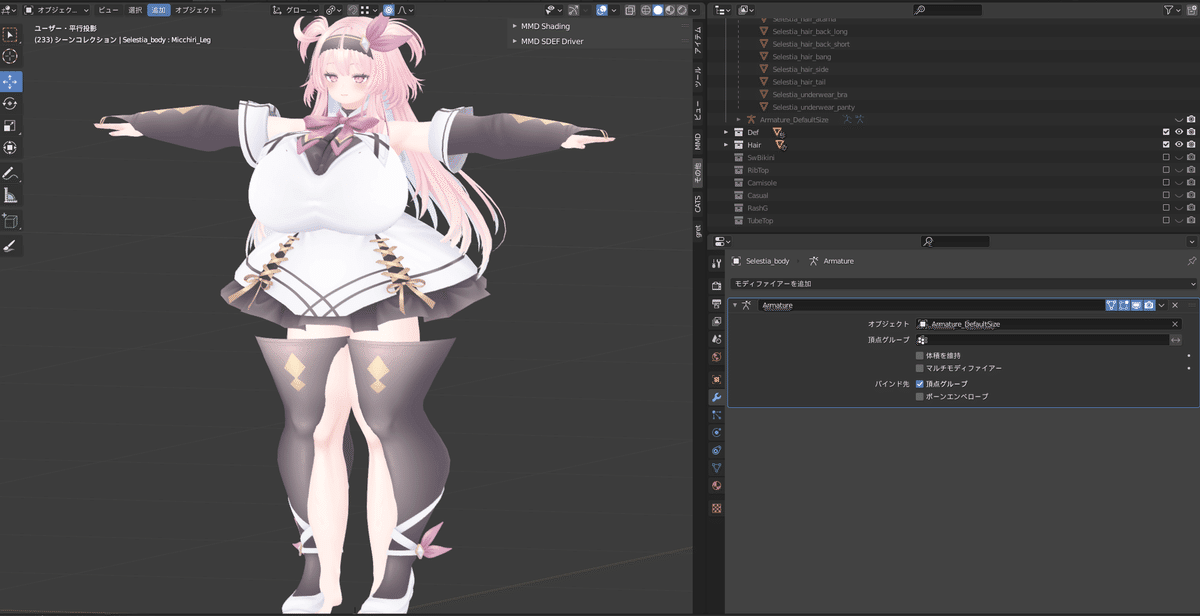Open the ビュー menu

108,9
